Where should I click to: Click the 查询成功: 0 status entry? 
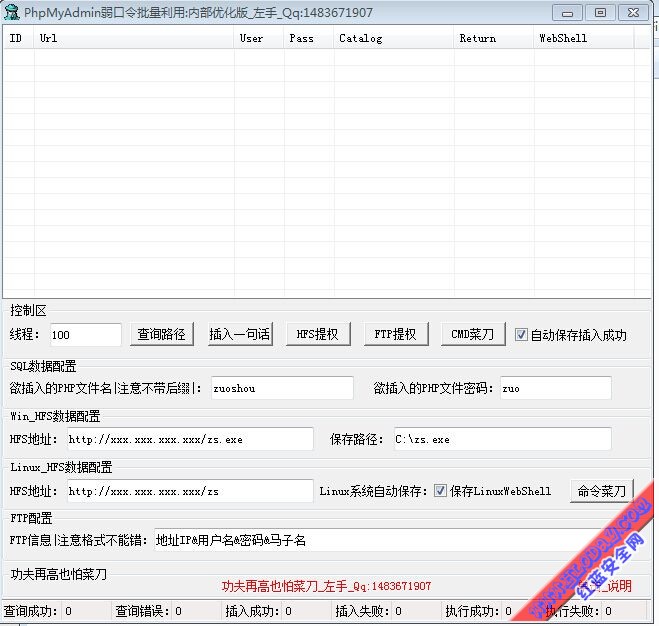tap(38, 611)
